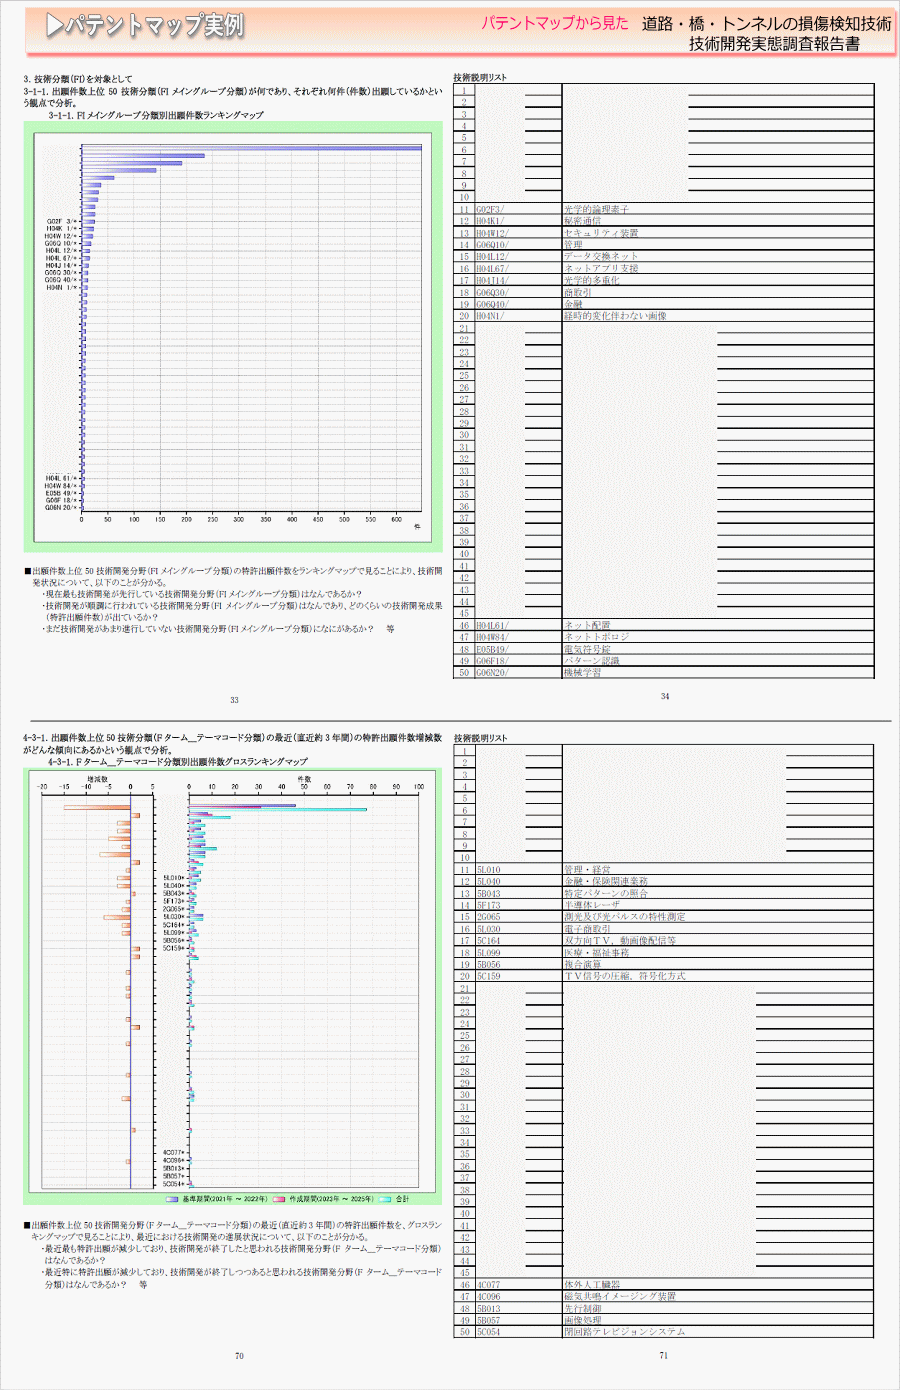Click the cyan 合計 legend swatch
This screenshot has height=1390, width=900.
(385, 1199)
